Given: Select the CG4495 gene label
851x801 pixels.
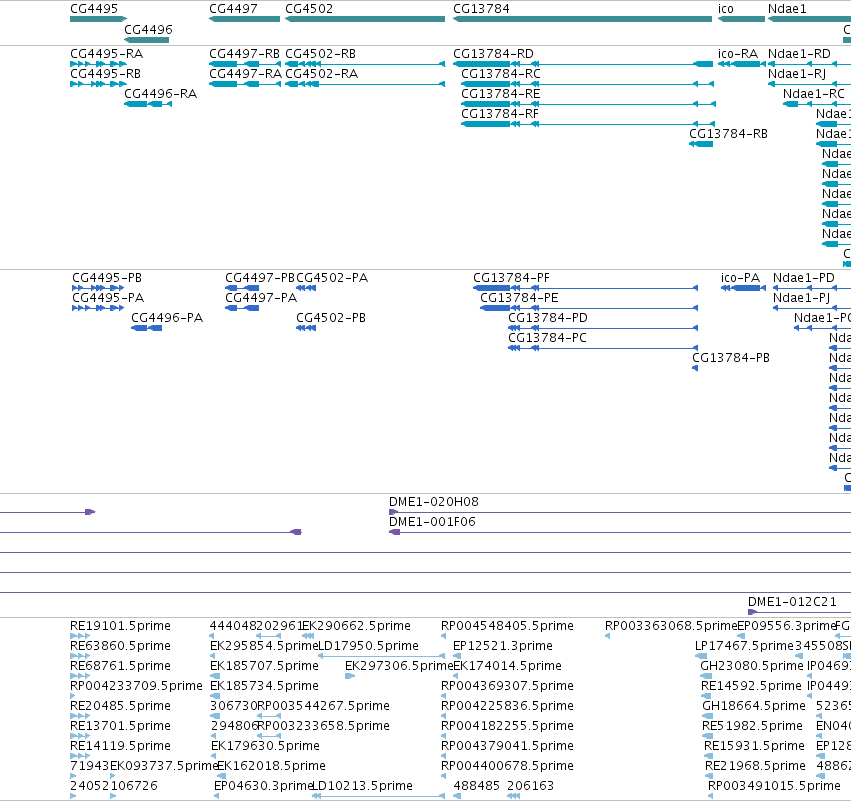Looking at the screenshot, I should [94, 9].
